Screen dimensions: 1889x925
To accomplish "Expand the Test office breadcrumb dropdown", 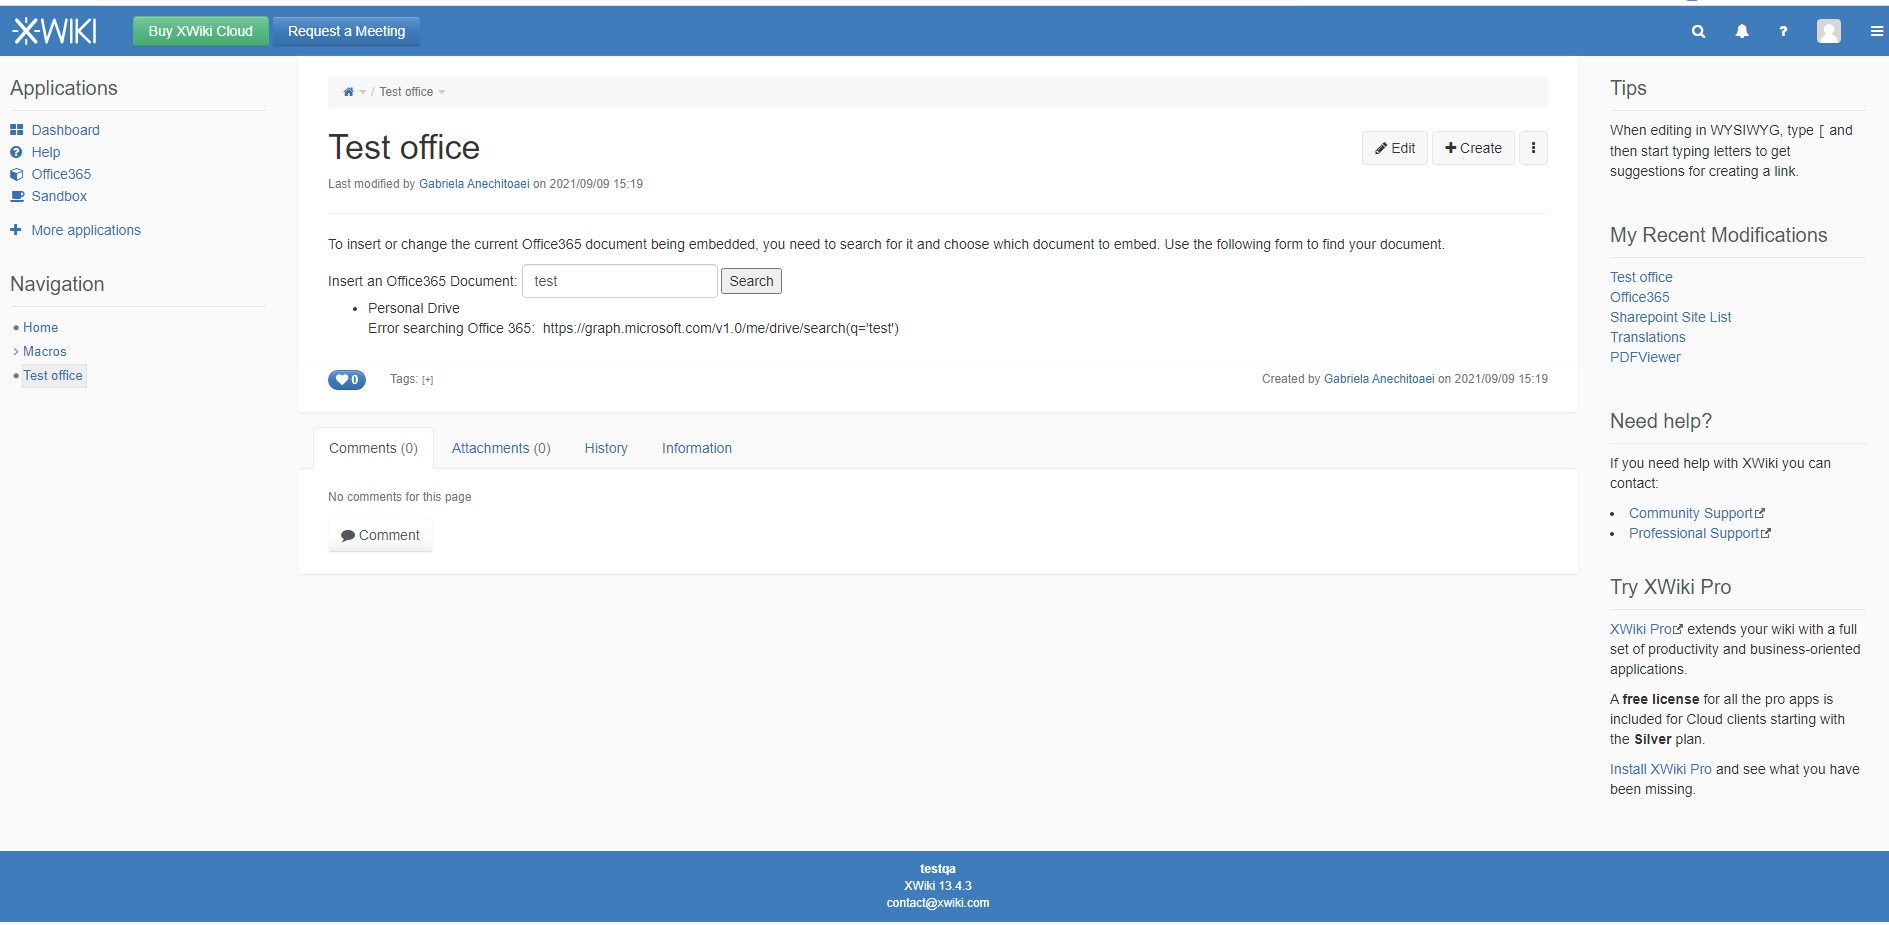I will tap(444, 92).
